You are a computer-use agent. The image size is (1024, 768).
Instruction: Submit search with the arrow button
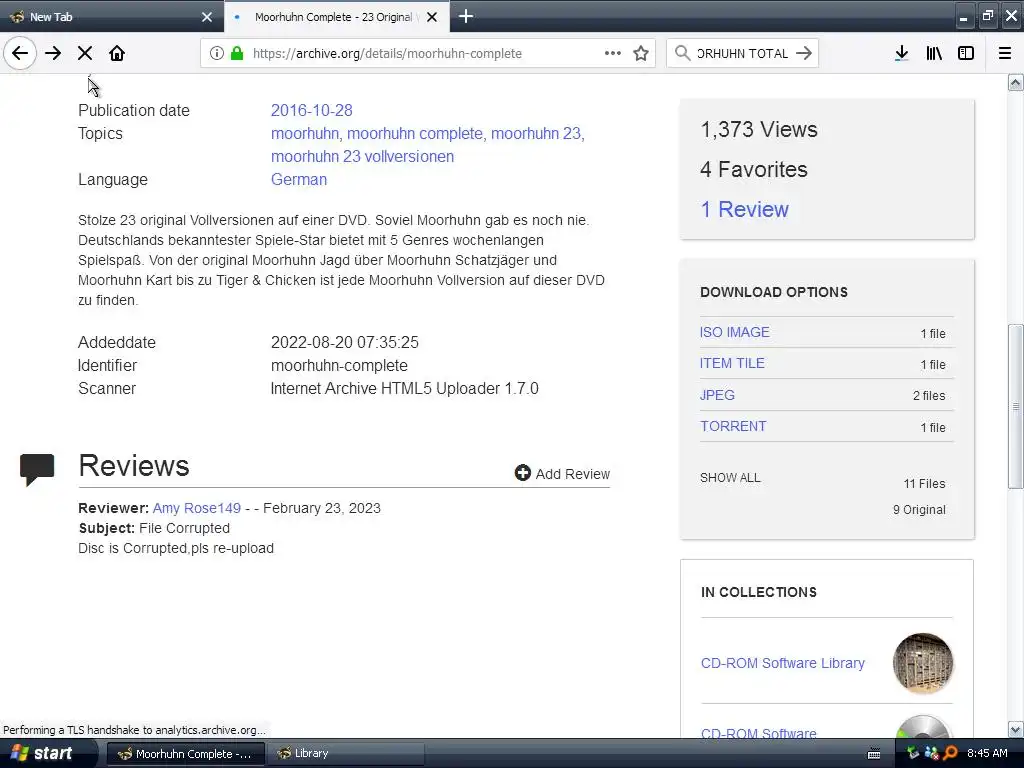pyautogui.click(x=804, y=53)
